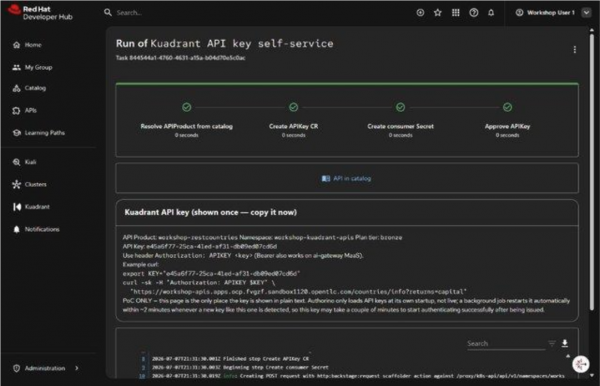The width and height of the screenshot is (600, 386).
Task: Click the Kuadrant API key shown once heading
Action: click(210, 212)
